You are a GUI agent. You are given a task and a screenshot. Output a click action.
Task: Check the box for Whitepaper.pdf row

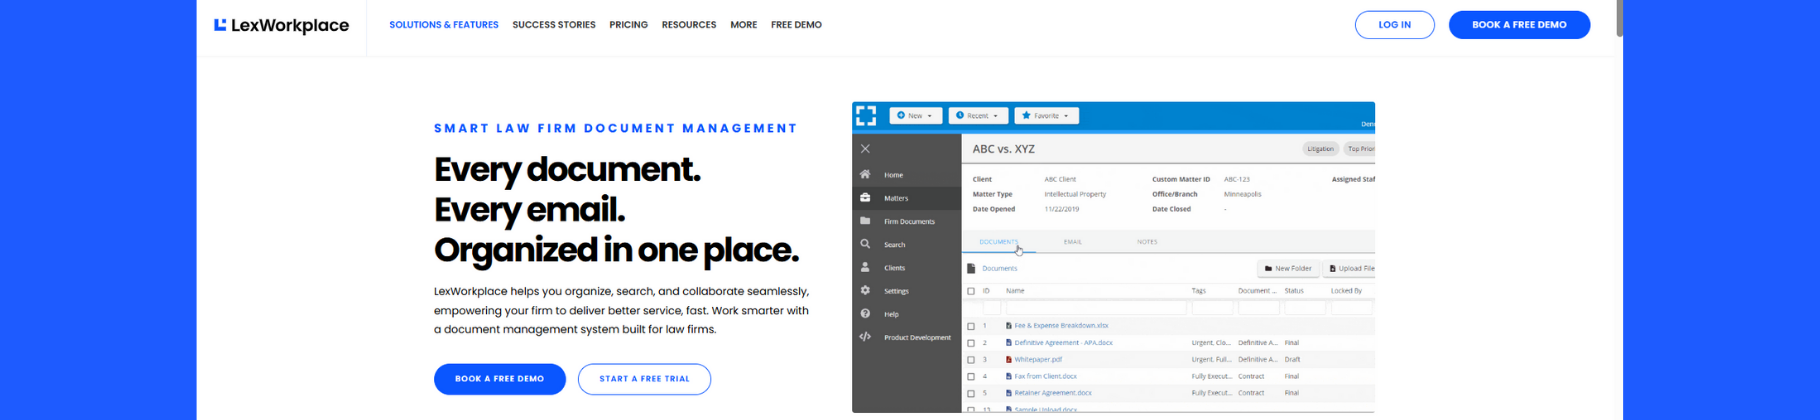pyautogui.click(x=971, y=360)
